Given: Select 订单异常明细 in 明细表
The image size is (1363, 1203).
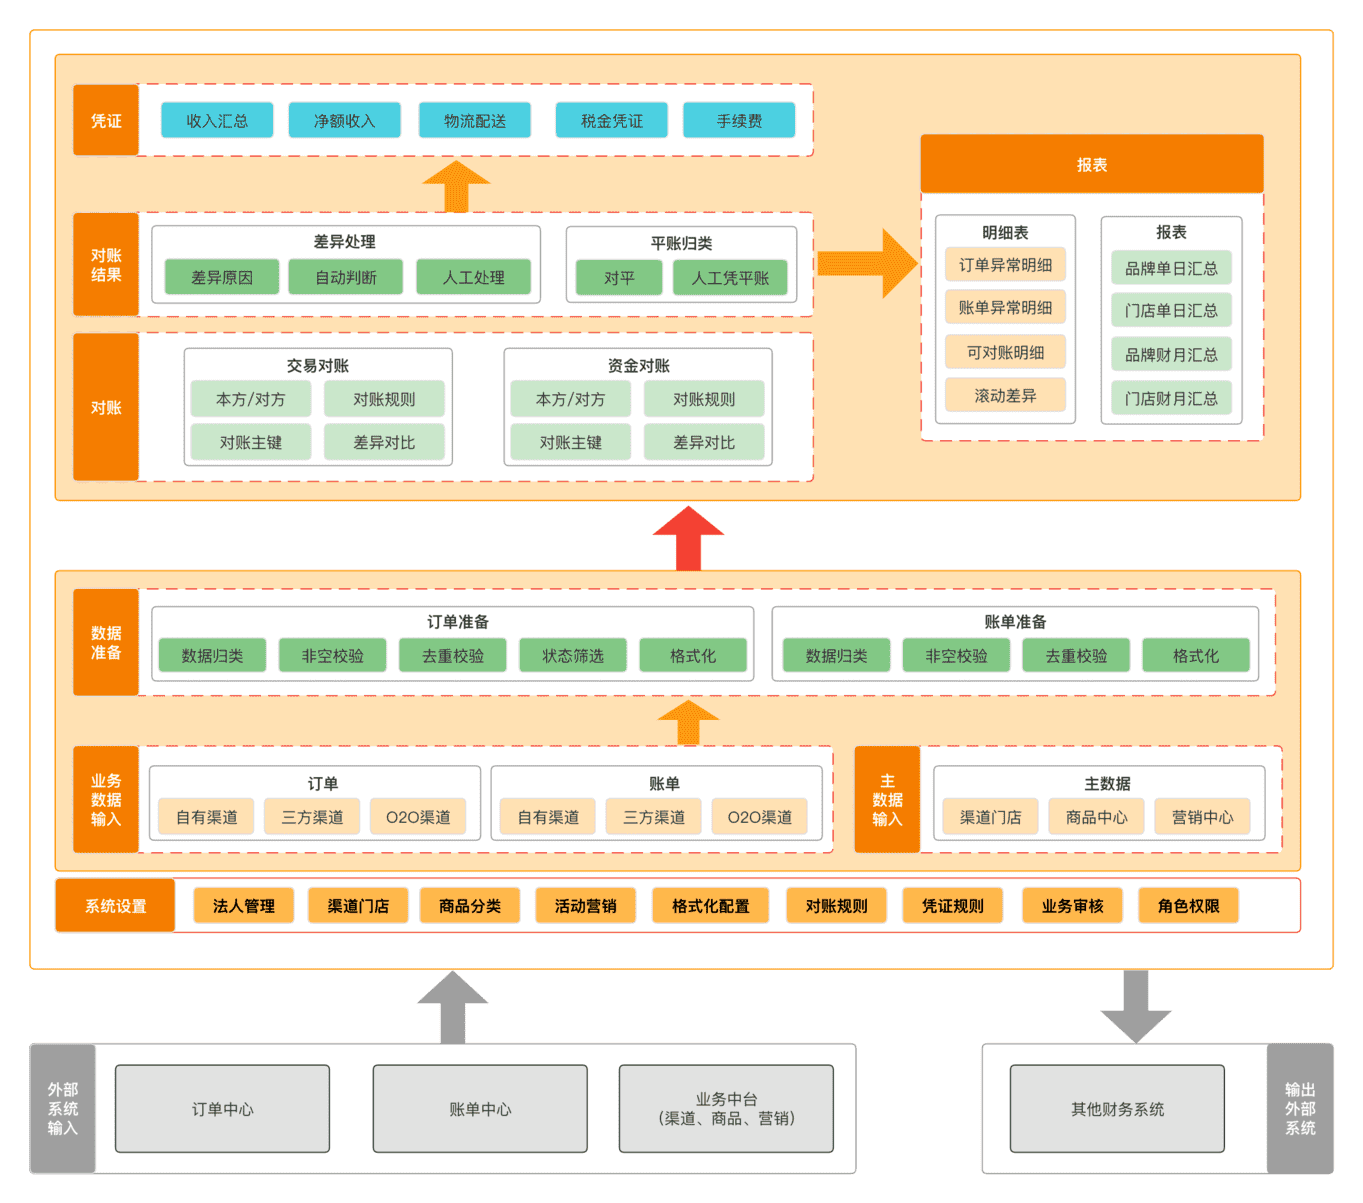Looking at the screenshot, I should coord(1006,265).
